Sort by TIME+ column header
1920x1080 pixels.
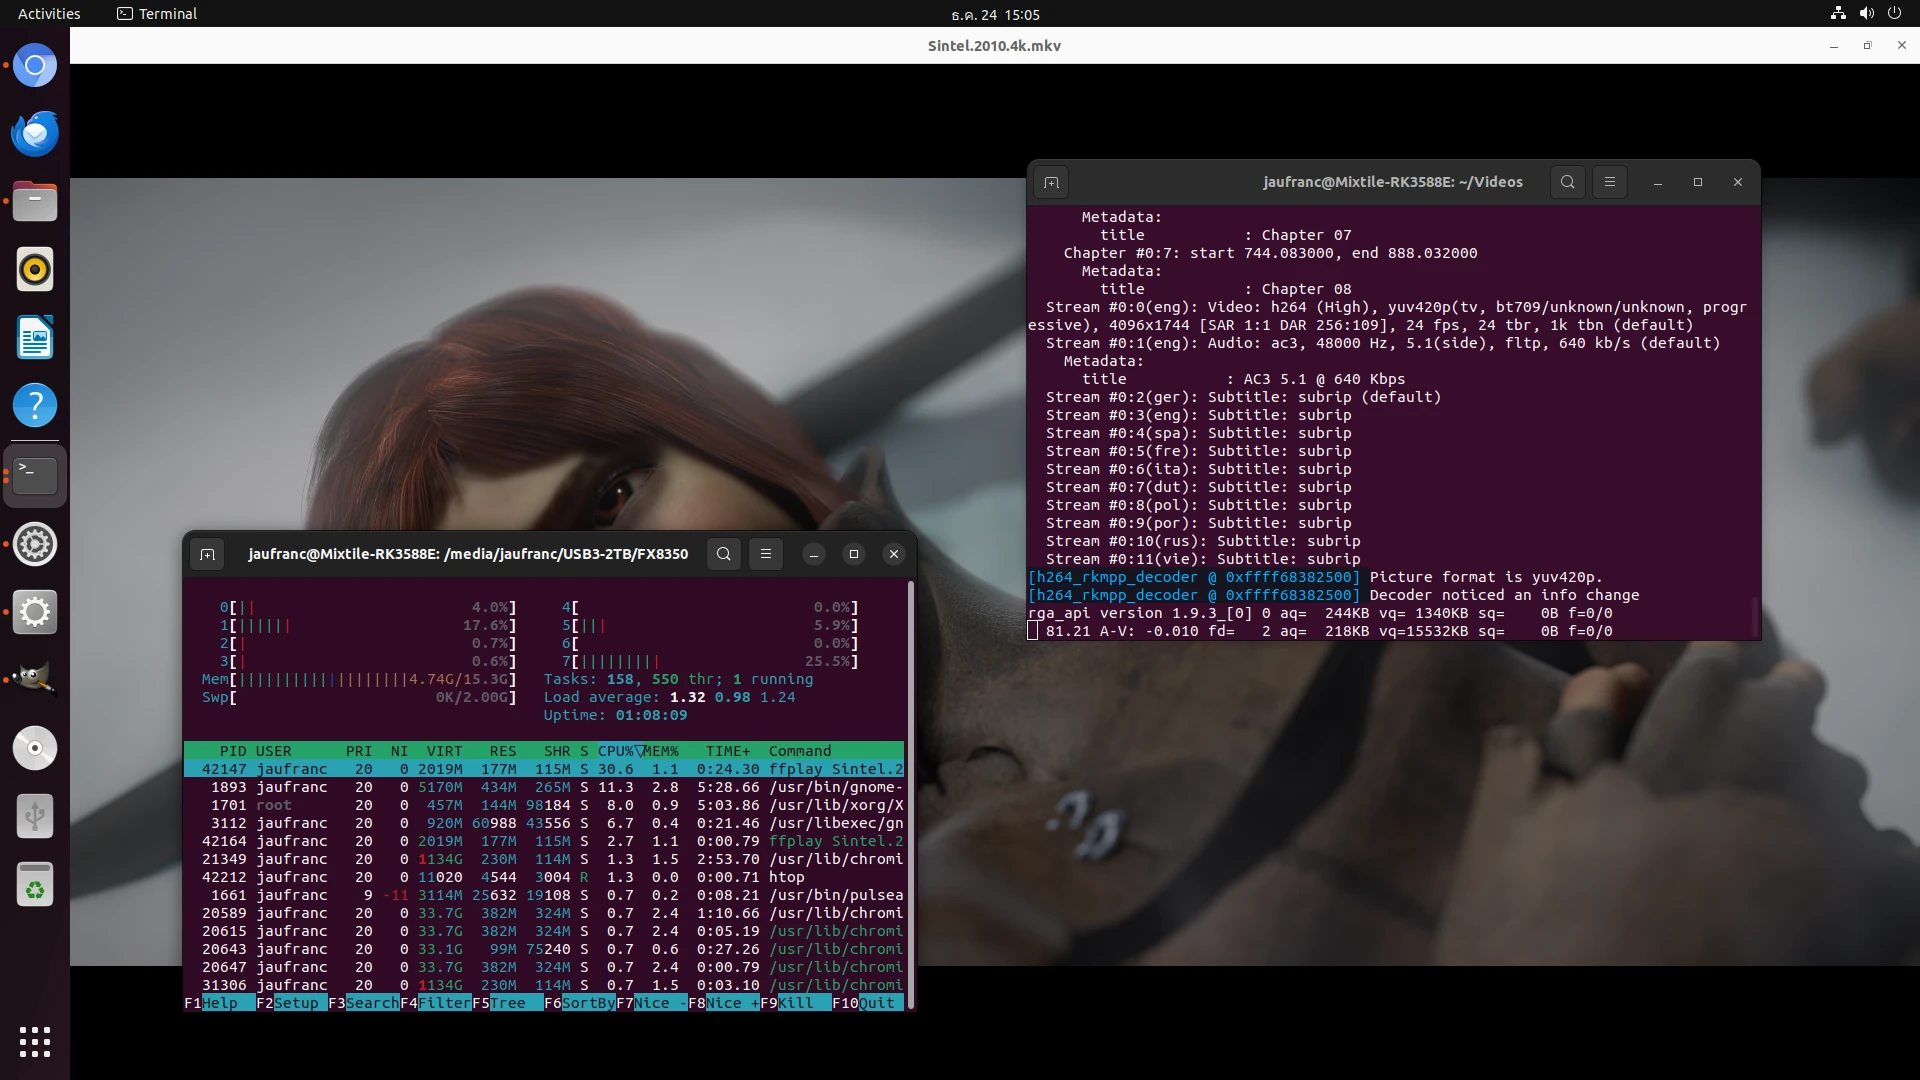(728, 751)
